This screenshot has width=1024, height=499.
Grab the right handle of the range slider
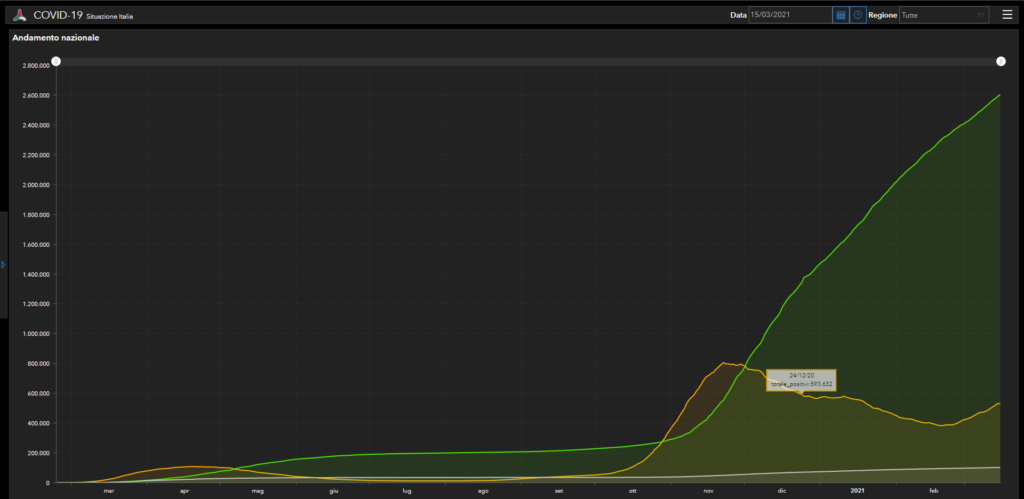1000,62
